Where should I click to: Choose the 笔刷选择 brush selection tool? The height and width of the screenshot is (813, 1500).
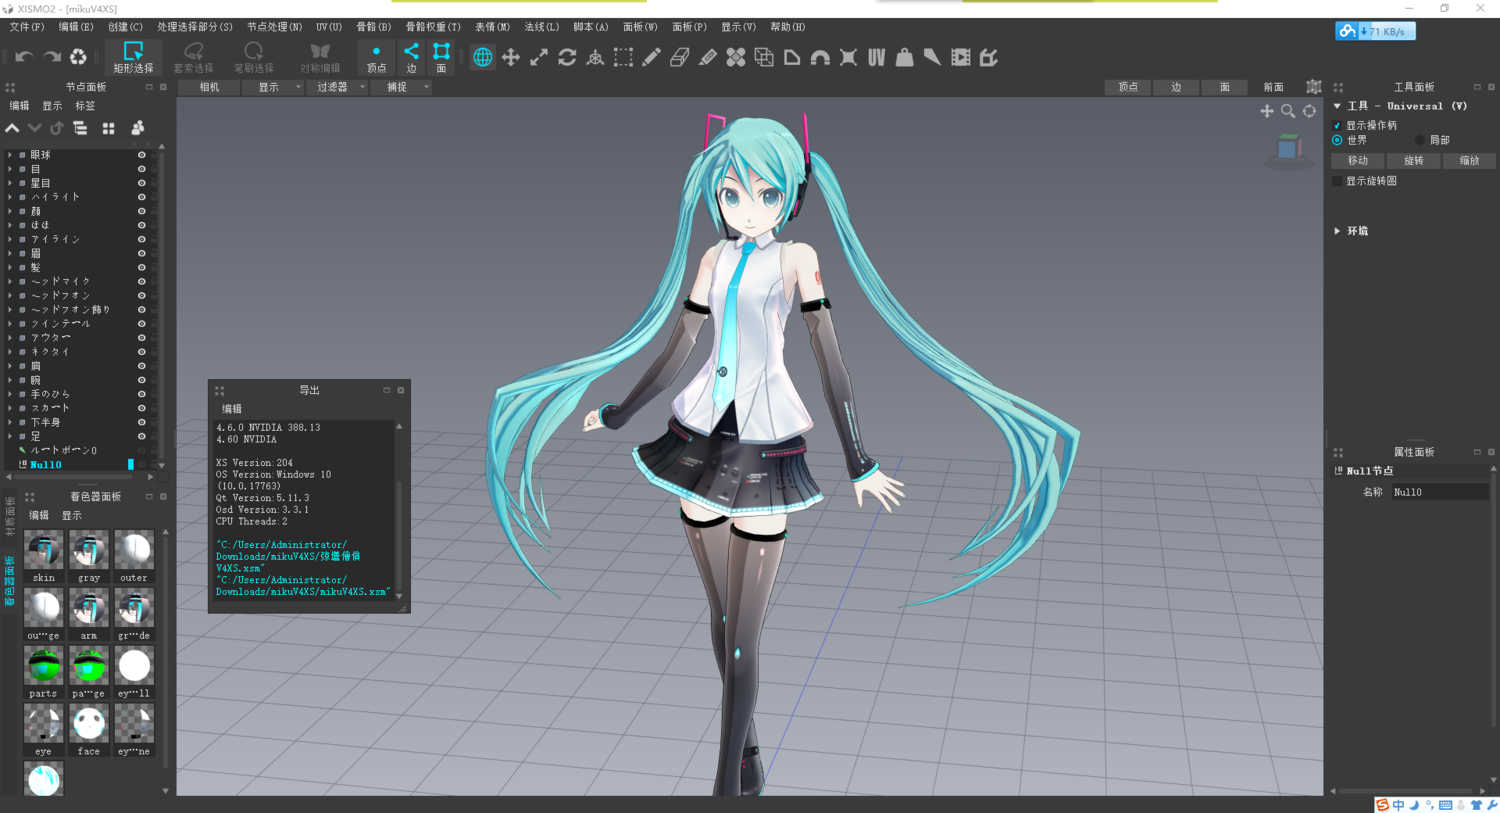[x=253, y=57]
